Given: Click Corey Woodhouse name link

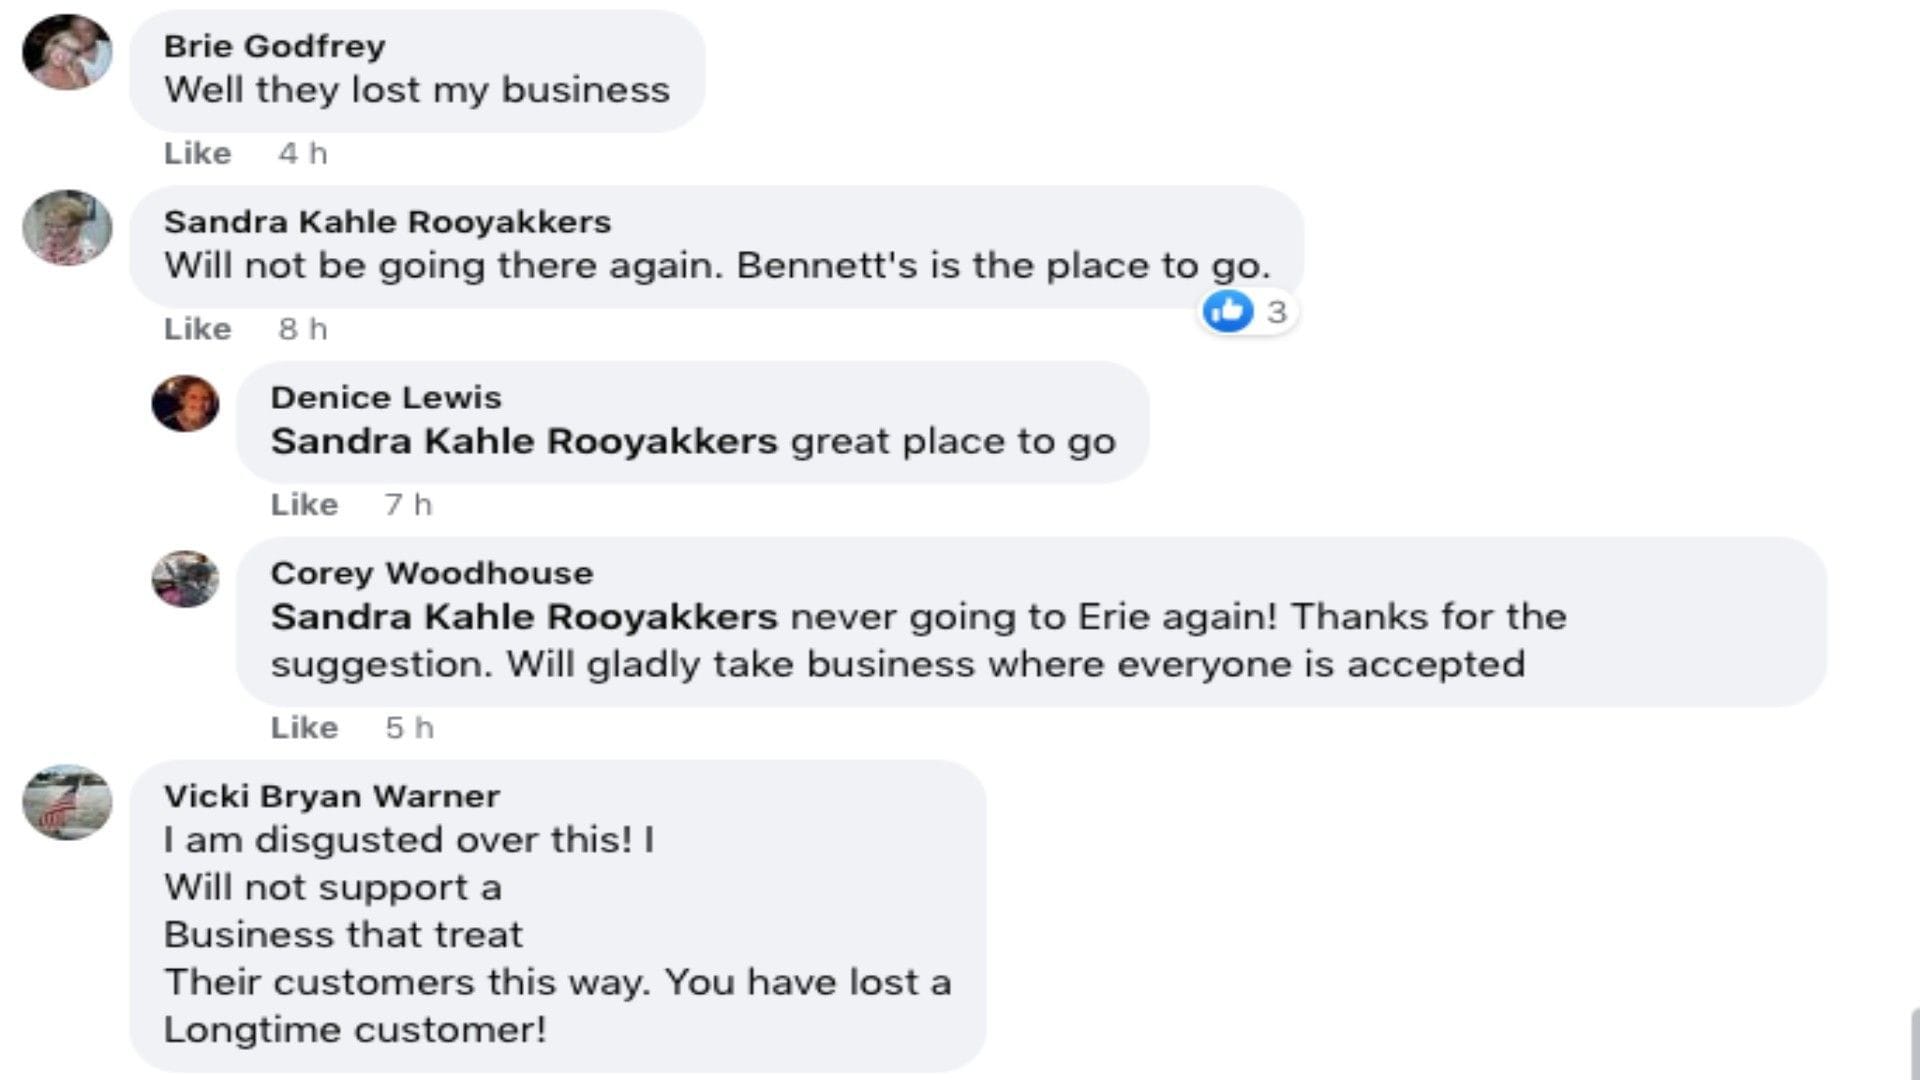Looking at the screenshot, I should [x=431, y=573].
